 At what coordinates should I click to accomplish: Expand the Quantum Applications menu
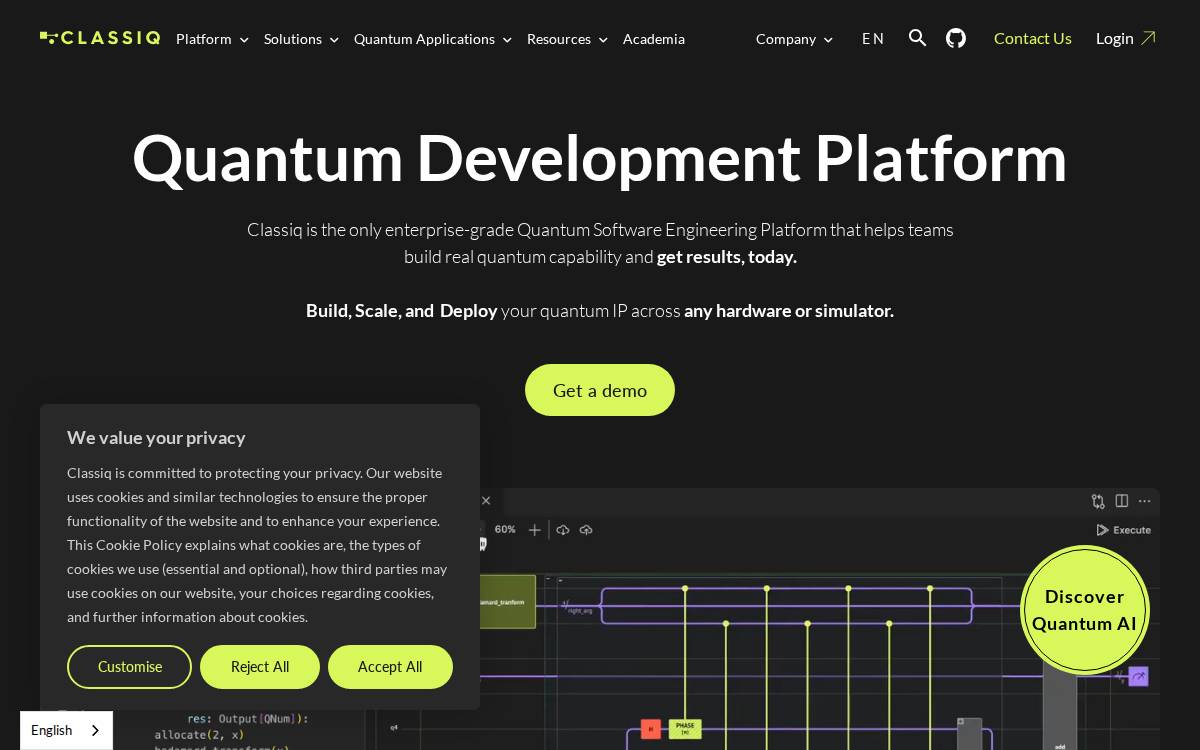(x=433, y=39)
